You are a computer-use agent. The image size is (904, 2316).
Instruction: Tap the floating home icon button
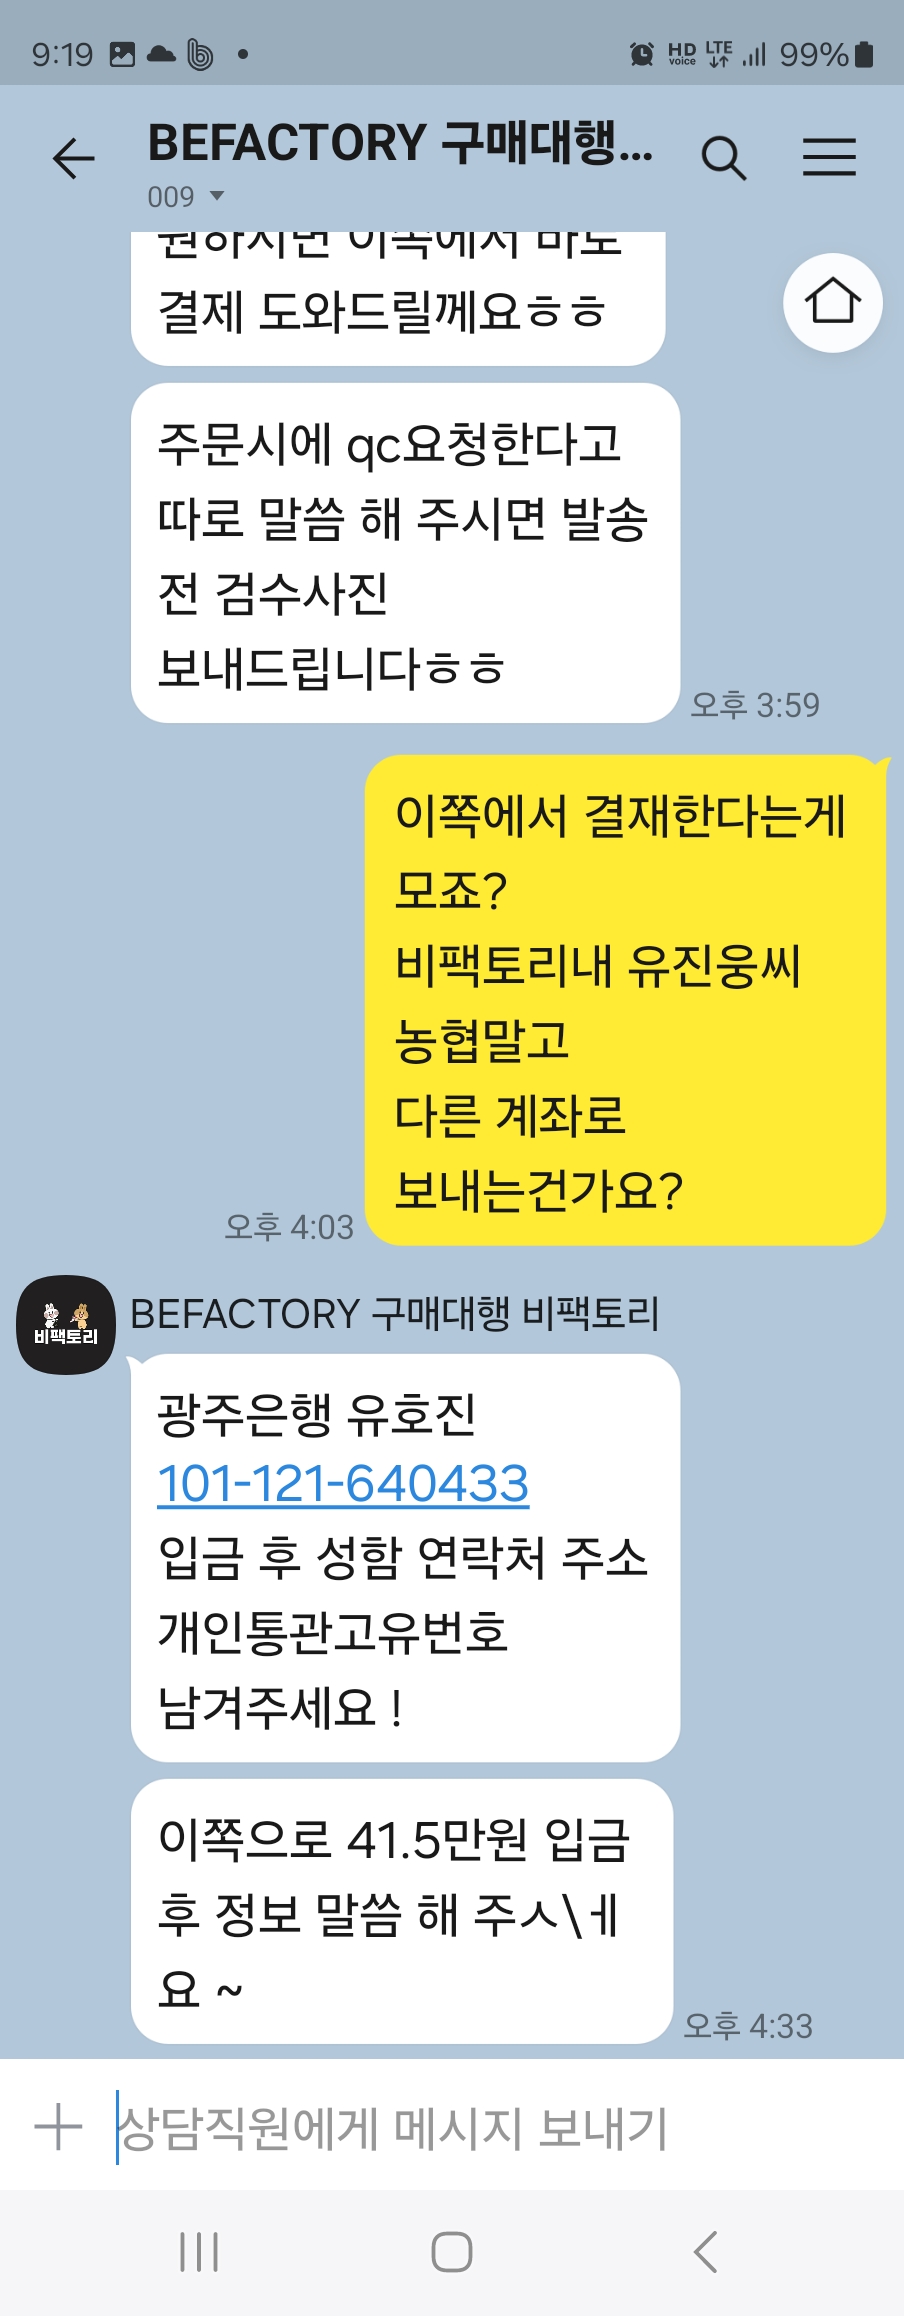[x=832, y=302]
